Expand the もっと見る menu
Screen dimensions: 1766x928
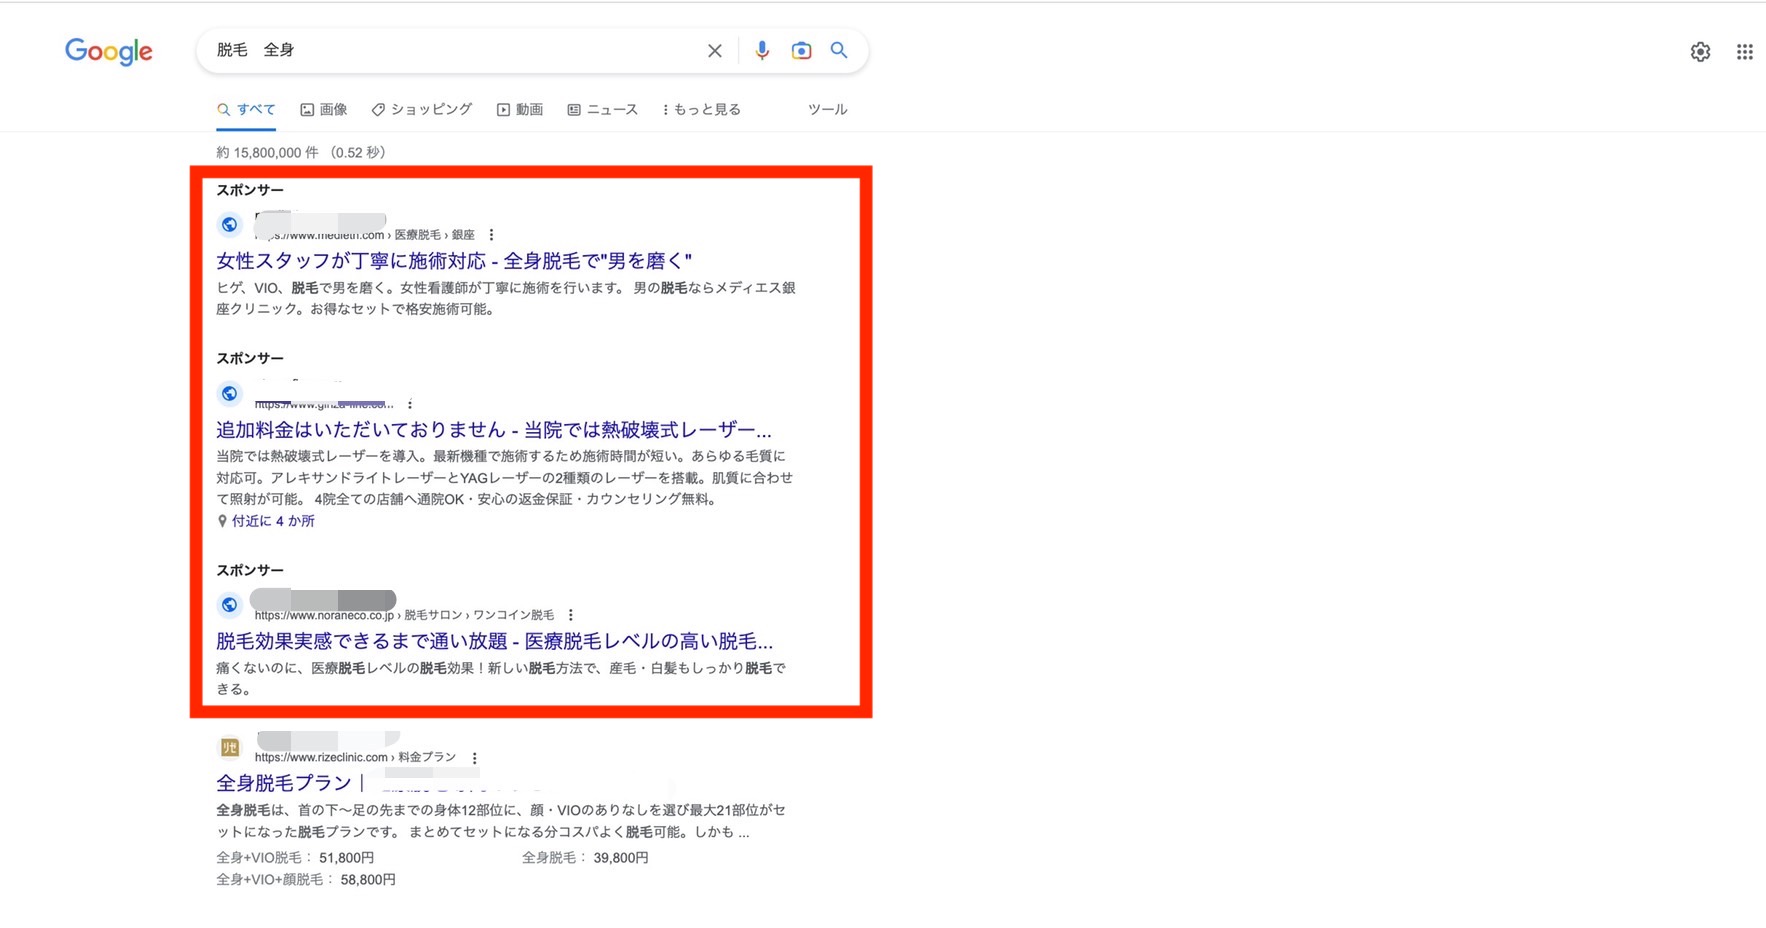701,110
